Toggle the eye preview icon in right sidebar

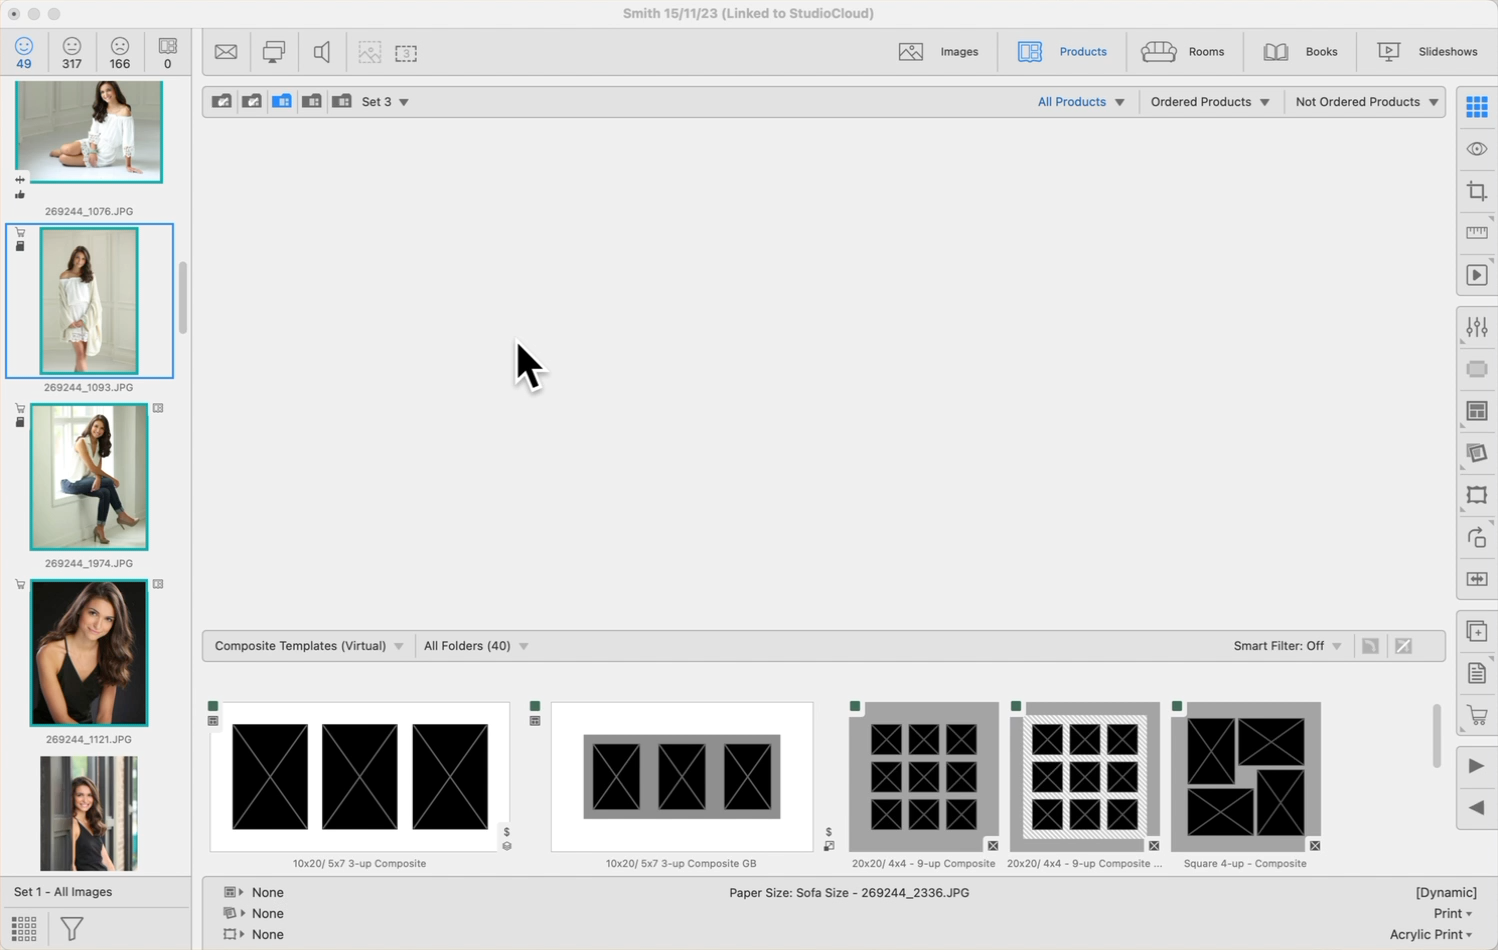coord(1476,149)
